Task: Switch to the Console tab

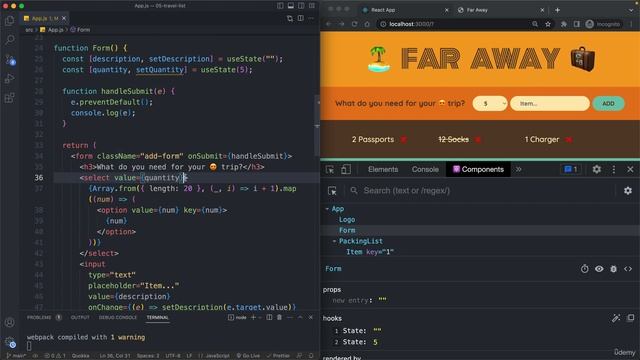Action: (x=425, y=169)
